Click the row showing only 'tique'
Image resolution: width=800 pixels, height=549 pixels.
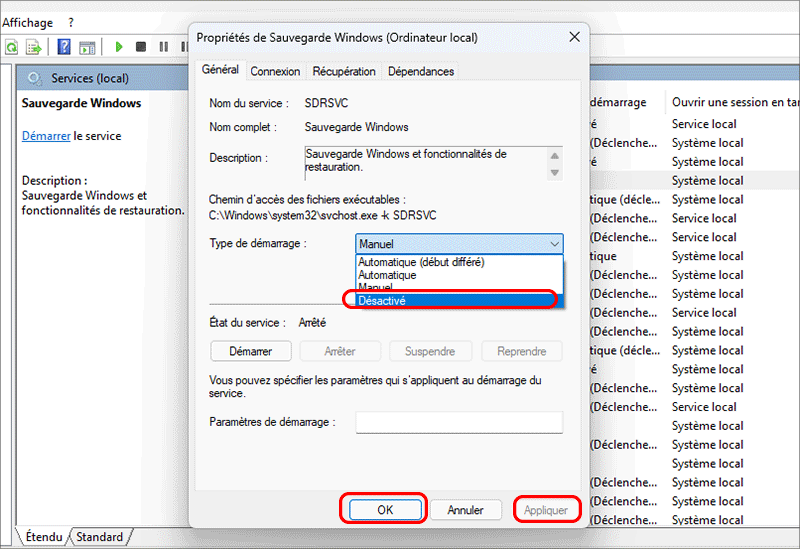604,256
